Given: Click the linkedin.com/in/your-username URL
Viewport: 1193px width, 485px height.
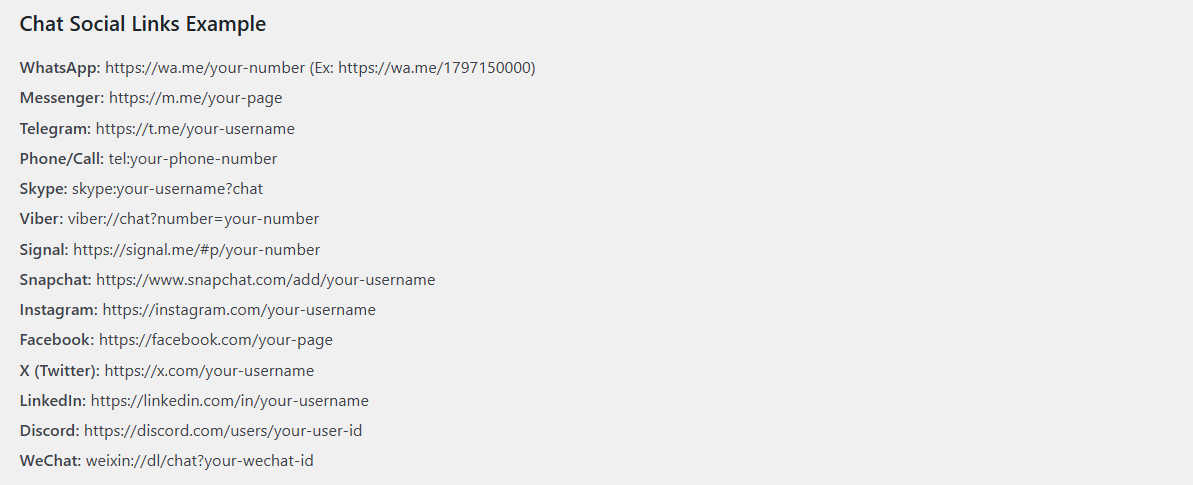Looking at the screenshot, I should (230, 400).
